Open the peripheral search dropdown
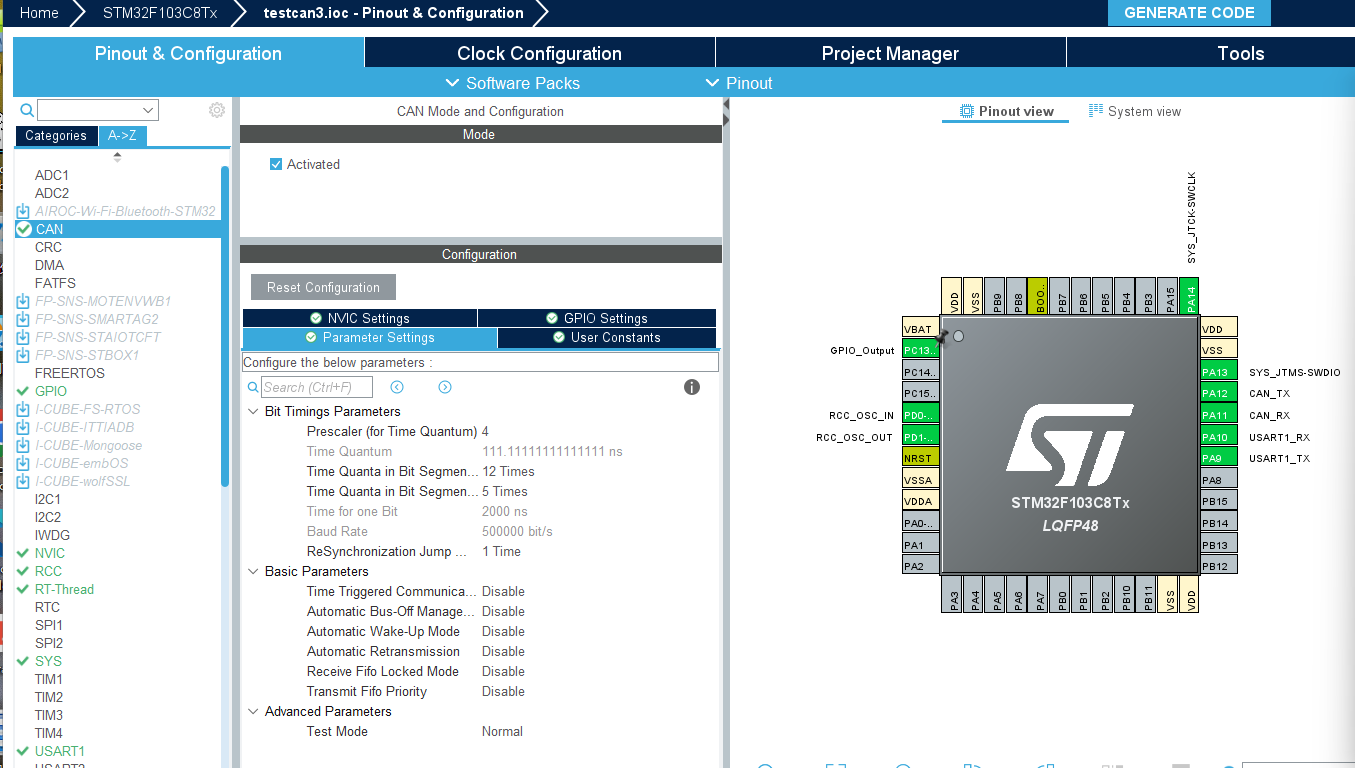 149,110
